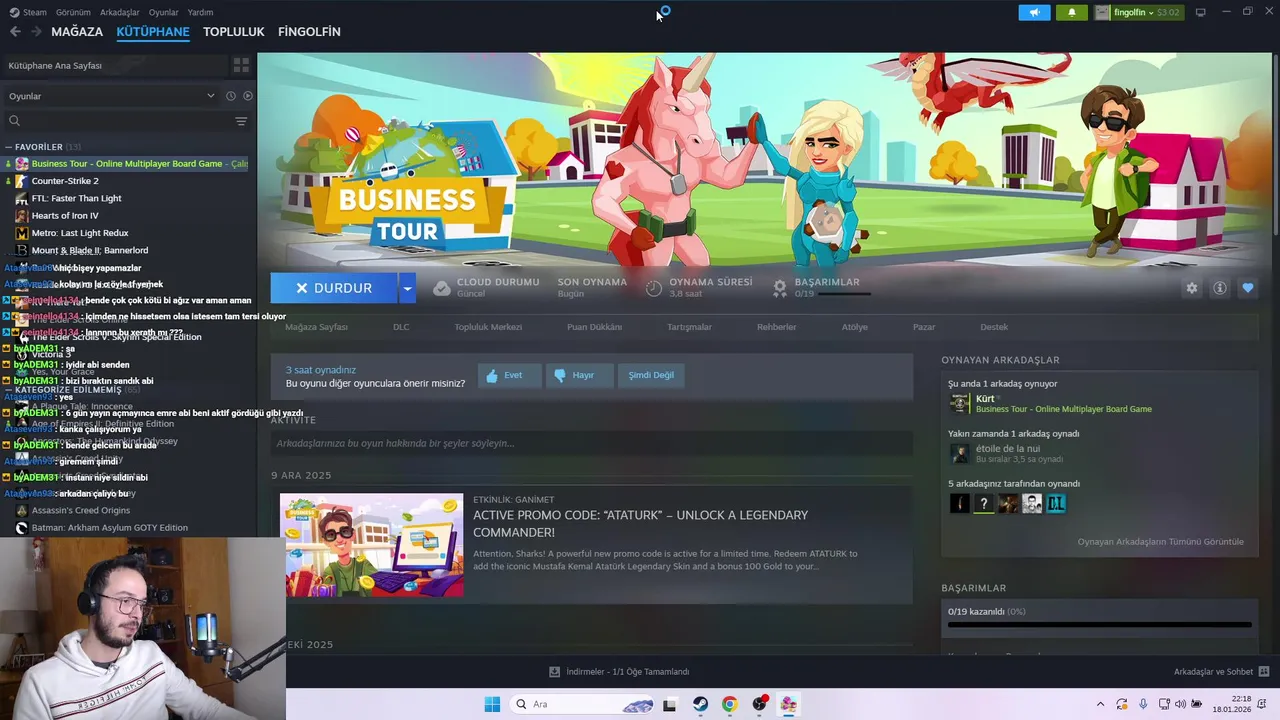Open Chrome from the taskbar
The height and width of the screenshot is (720, 1280).
point(729,704)
